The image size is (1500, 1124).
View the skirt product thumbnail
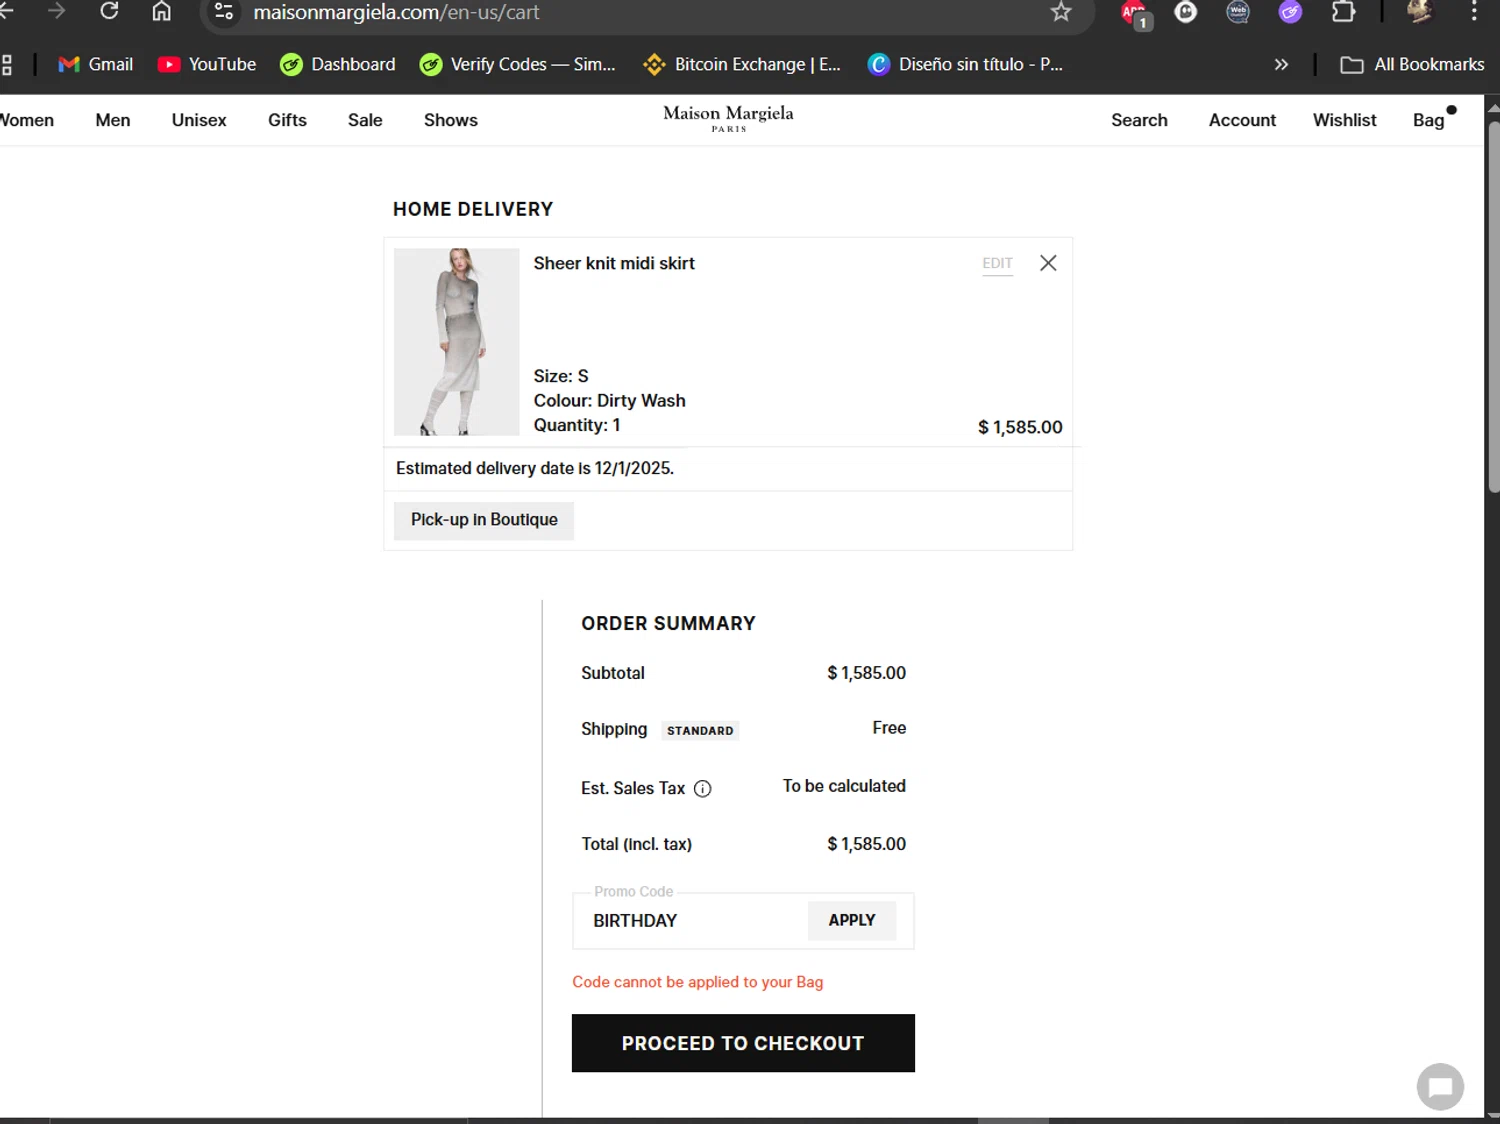point(456,342)
